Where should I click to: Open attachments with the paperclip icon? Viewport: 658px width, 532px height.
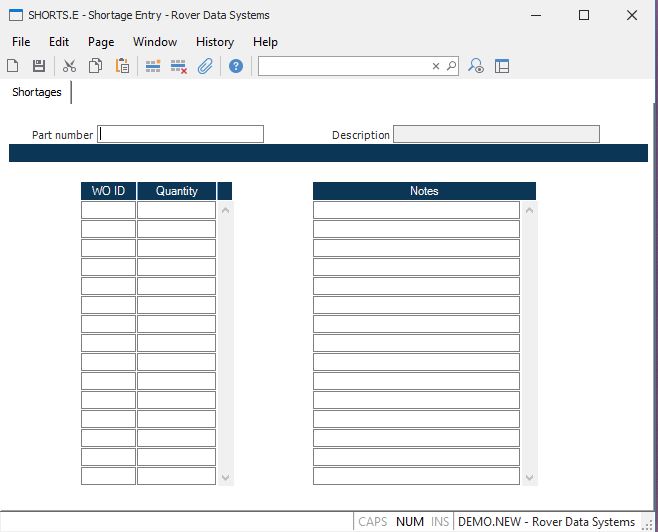[x=205, y=66]
